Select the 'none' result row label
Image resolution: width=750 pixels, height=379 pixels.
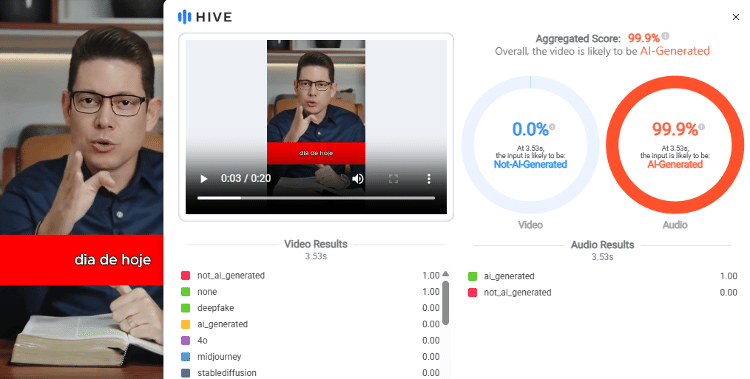point(207,292)
